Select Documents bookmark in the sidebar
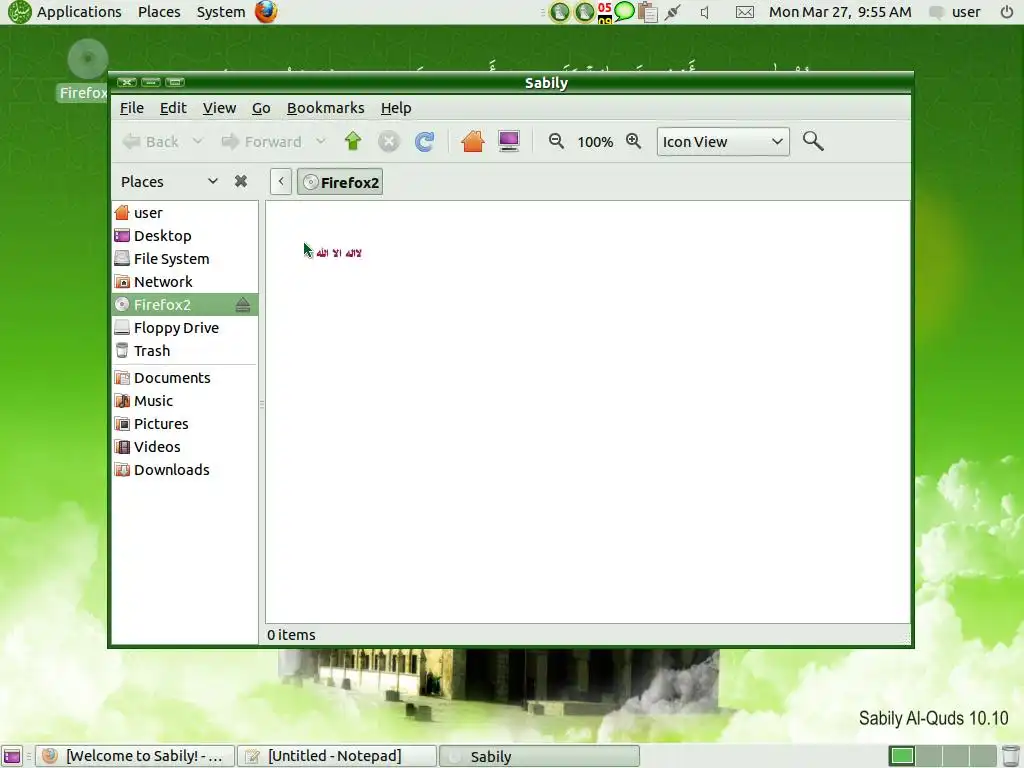1024x768 pixels. click(x=185, y=377)
